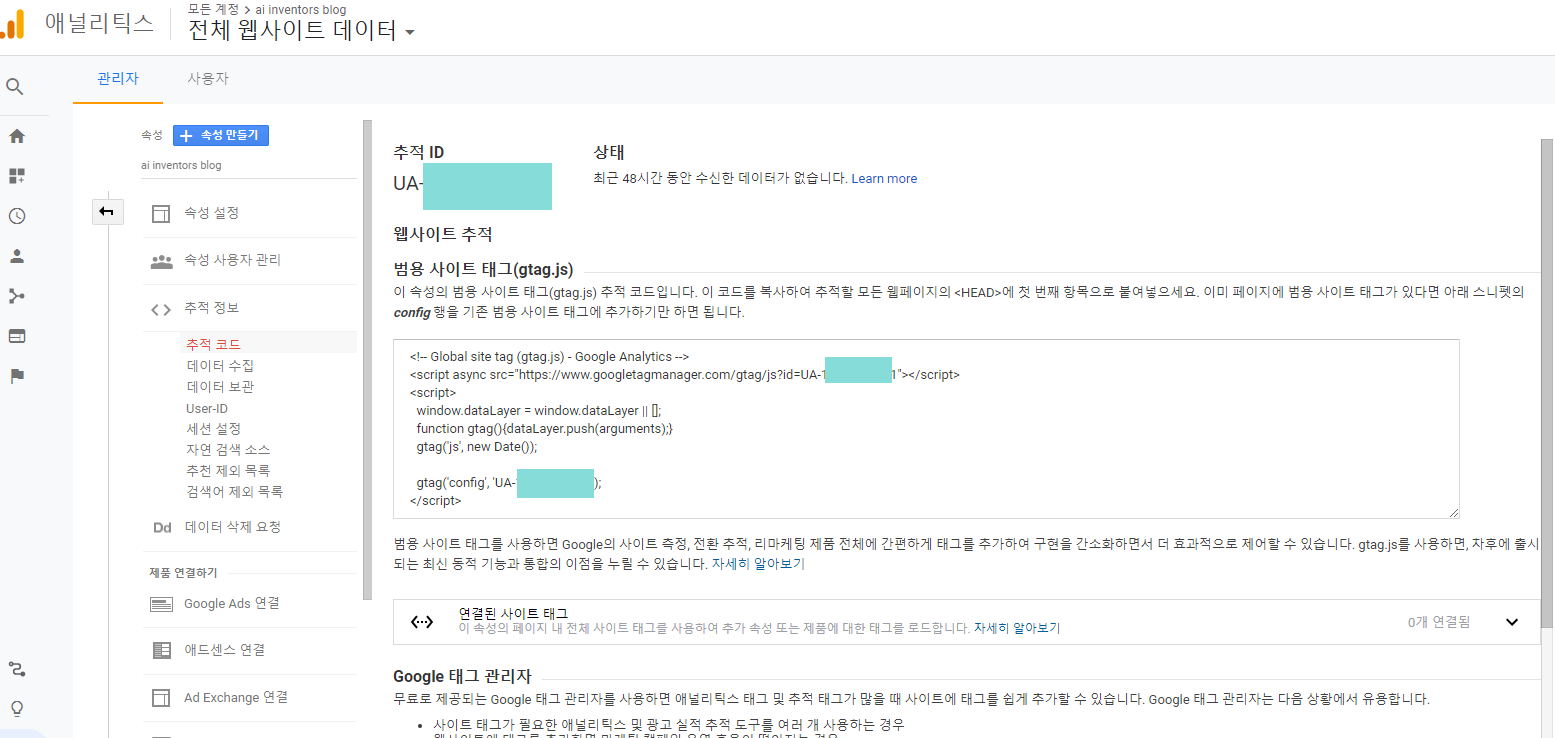
Task: Switch to the 관리자 tab
Action: pos(118,79)
